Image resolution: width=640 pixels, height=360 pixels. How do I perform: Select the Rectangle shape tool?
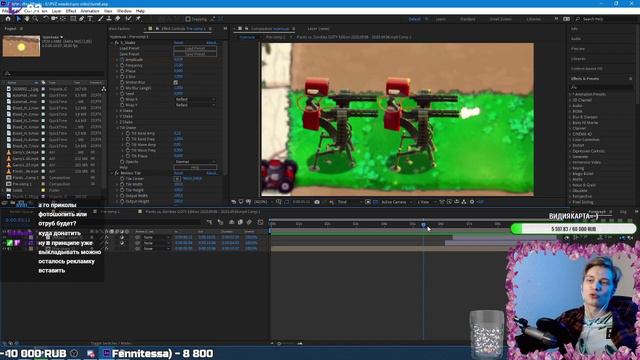click(73, 19)
